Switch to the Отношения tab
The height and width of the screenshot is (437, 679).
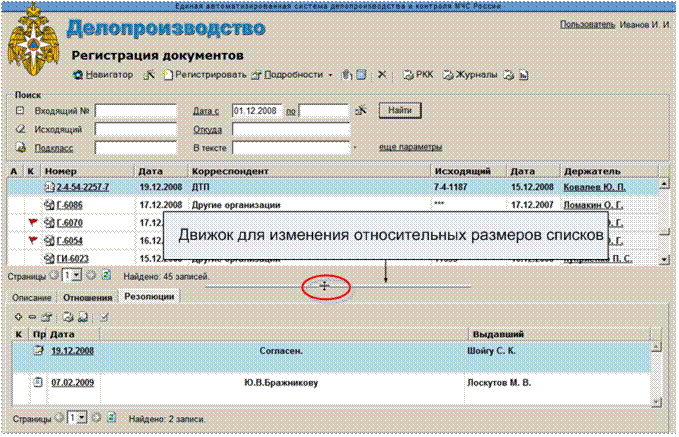(x=87, y=298)
